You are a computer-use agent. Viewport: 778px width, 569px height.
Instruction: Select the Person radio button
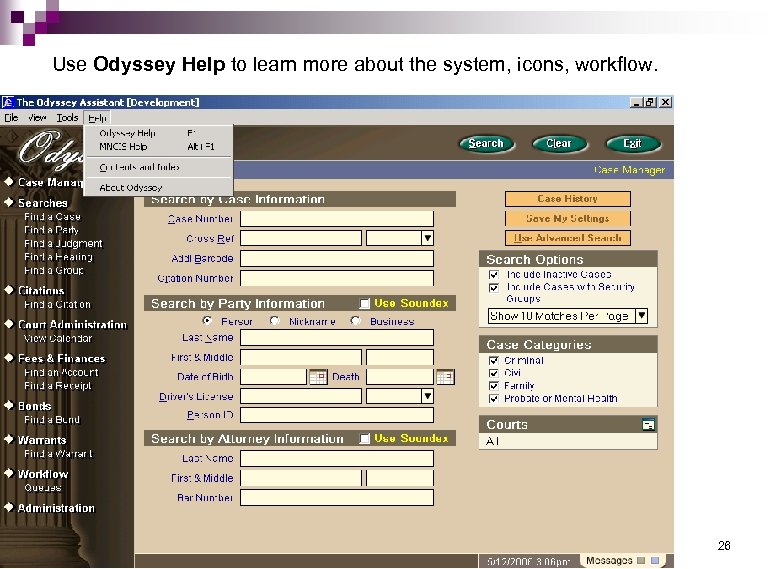pos(207,320)
